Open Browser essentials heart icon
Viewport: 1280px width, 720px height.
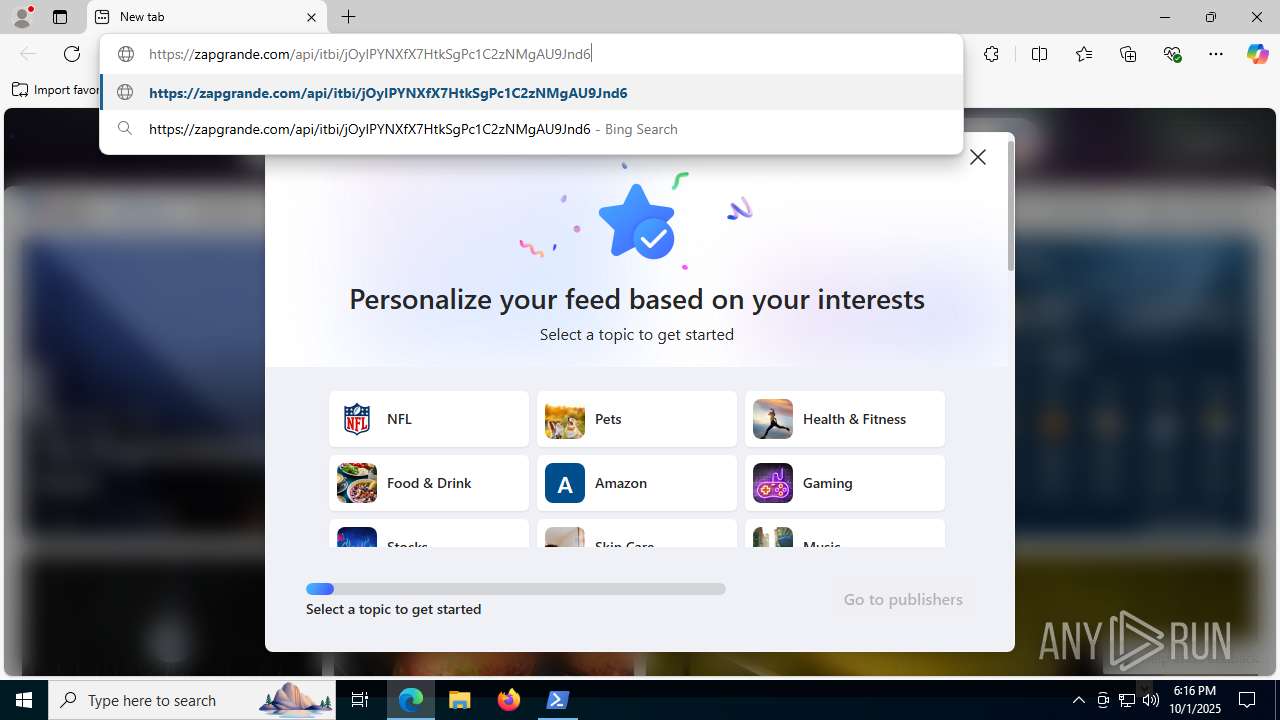pyautogui.click(x=1172, y=54)
